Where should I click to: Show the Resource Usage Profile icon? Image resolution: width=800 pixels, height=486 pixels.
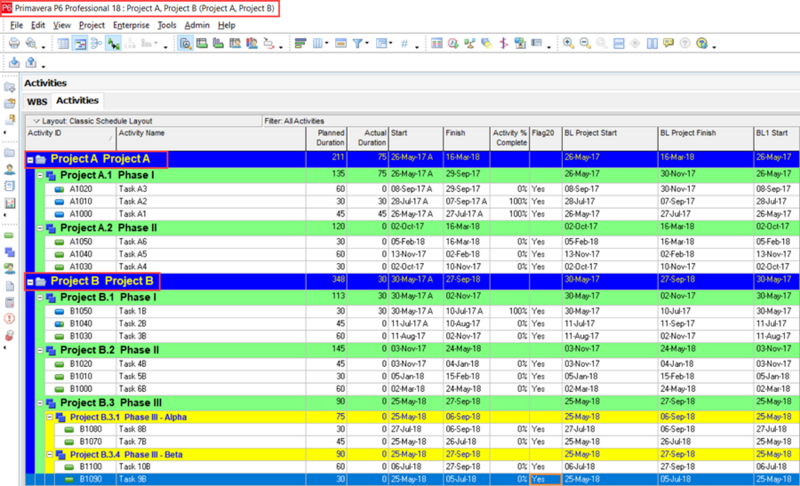[x=252, y=44]
